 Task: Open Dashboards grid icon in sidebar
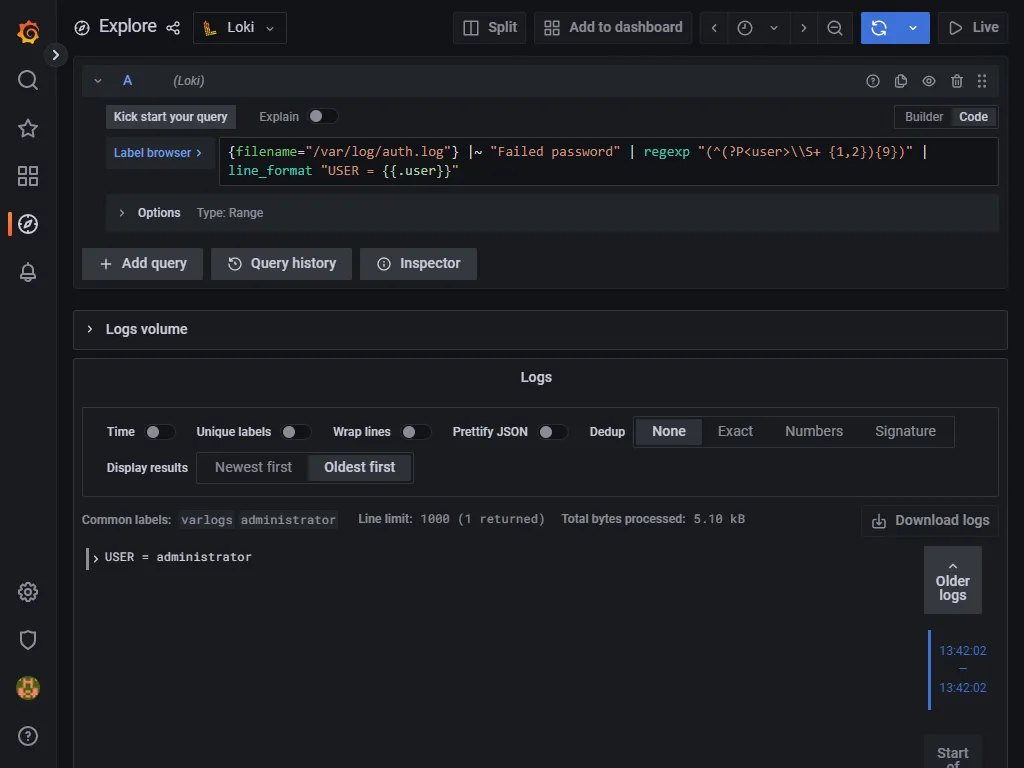coord(28,176)
